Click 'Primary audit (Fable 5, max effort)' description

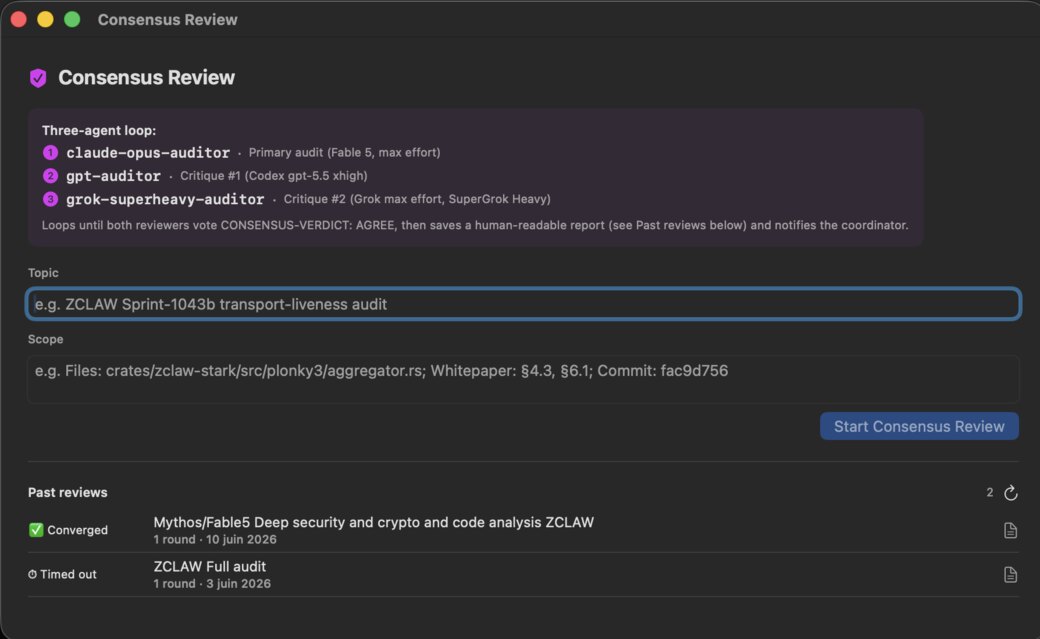tap(344, 153)
